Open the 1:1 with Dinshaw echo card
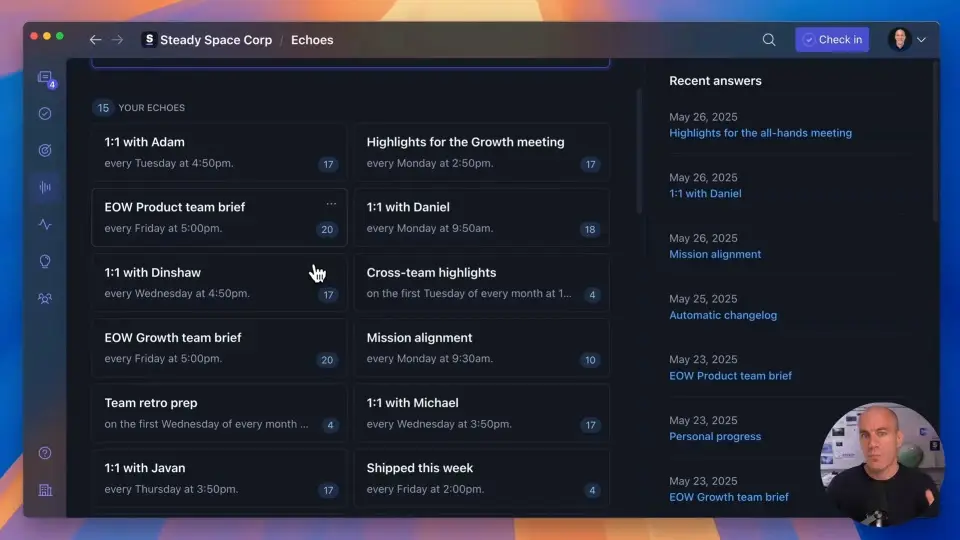 218,282
